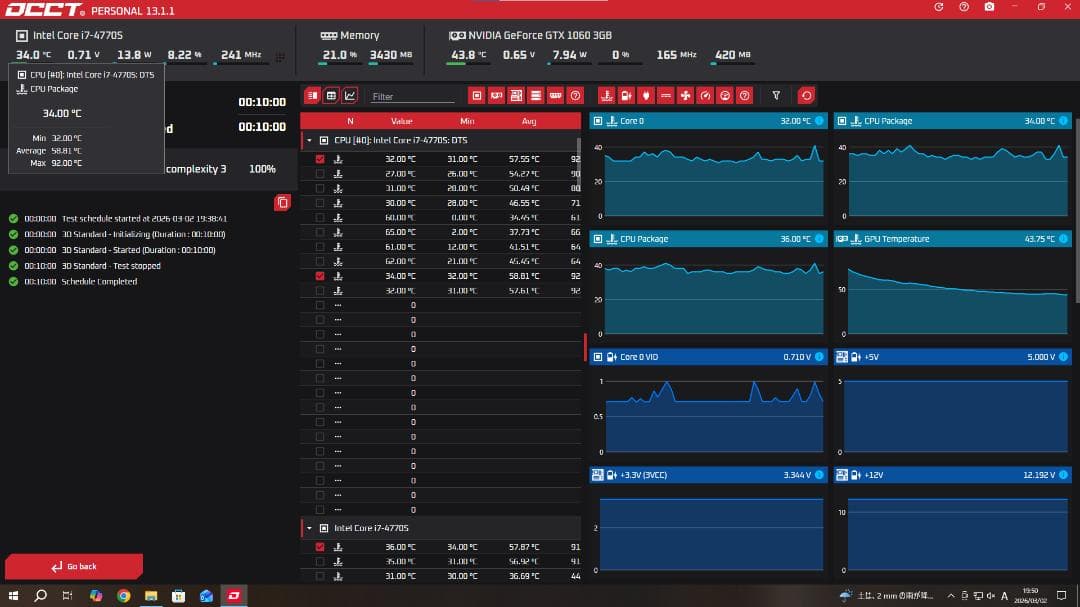Switch to graph-only monitoring view
The width and height of the screenshot is (1080, 607).
coord(350,96)
